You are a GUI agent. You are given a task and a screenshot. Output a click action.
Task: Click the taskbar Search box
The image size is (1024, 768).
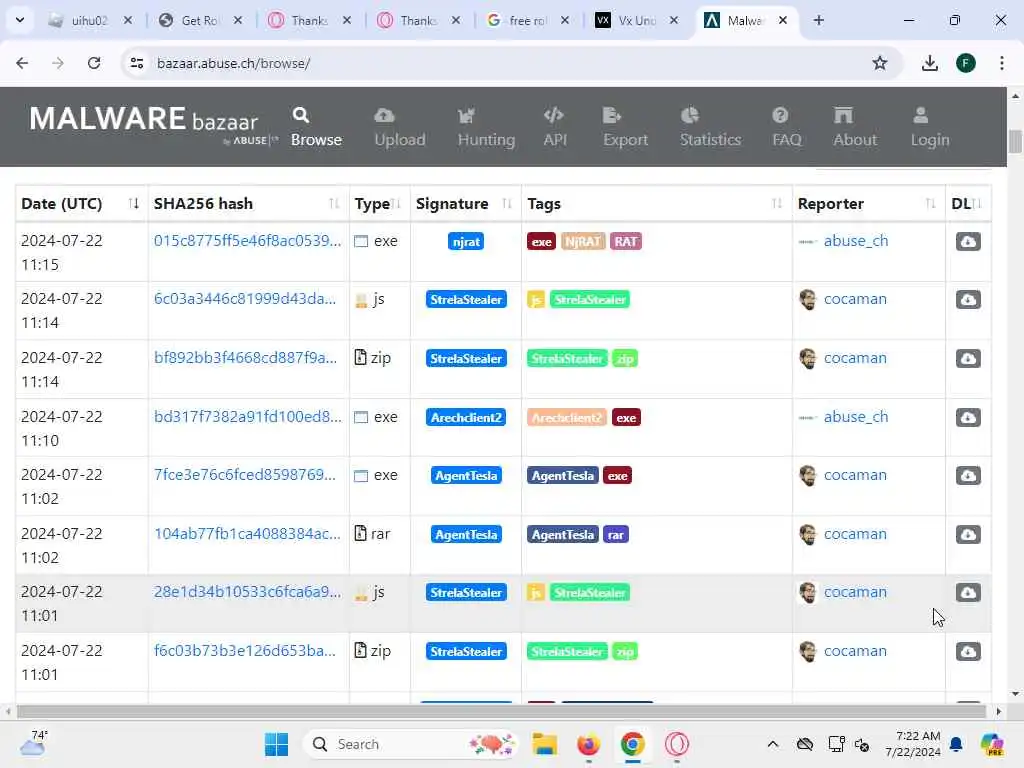[x=411, y=744]
